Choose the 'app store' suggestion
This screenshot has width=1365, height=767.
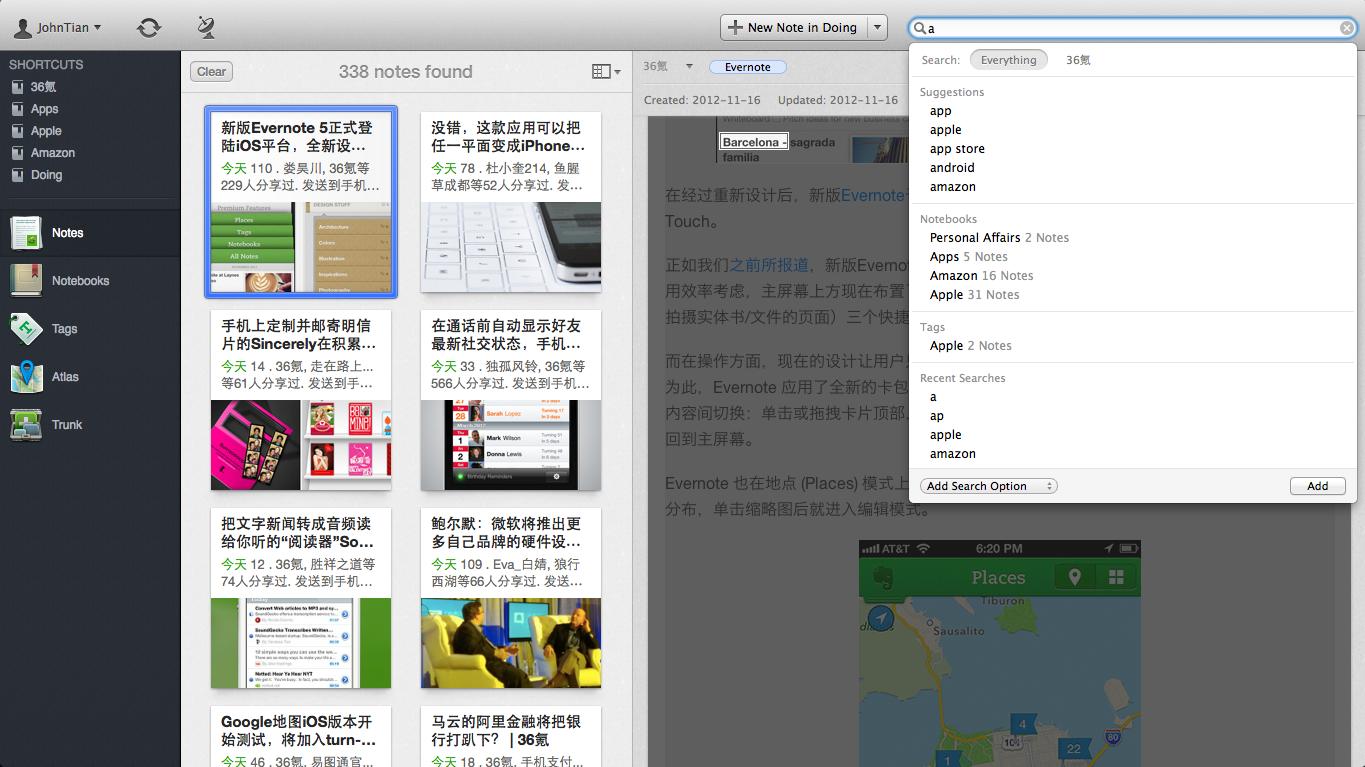pyautogui.click(x=957, y=149)
